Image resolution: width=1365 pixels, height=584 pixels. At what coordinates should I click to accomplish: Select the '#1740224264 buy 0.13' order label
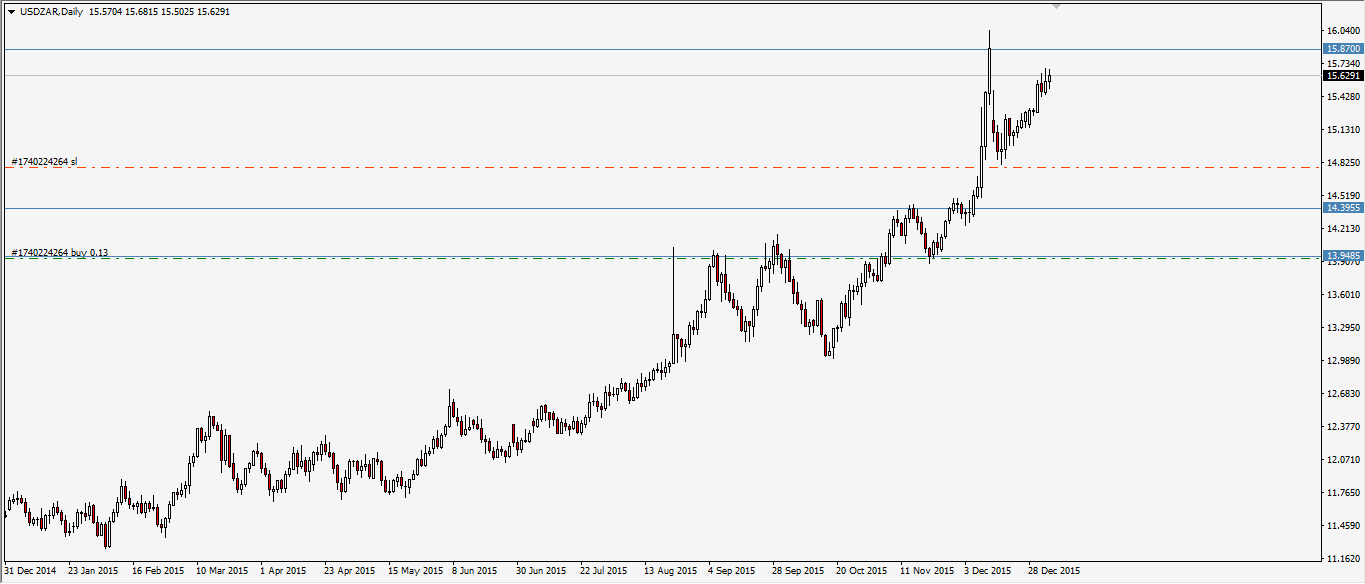point(60,253)
